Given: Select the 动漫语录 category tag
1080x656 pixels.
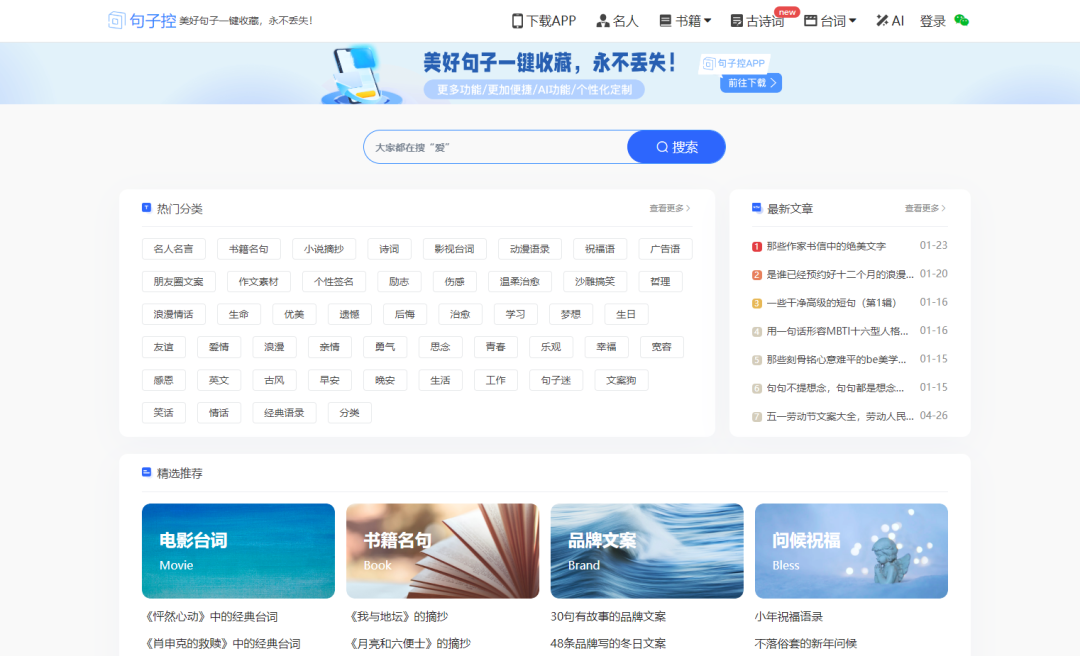Looking at the screenshot, I should pos(530,249).
